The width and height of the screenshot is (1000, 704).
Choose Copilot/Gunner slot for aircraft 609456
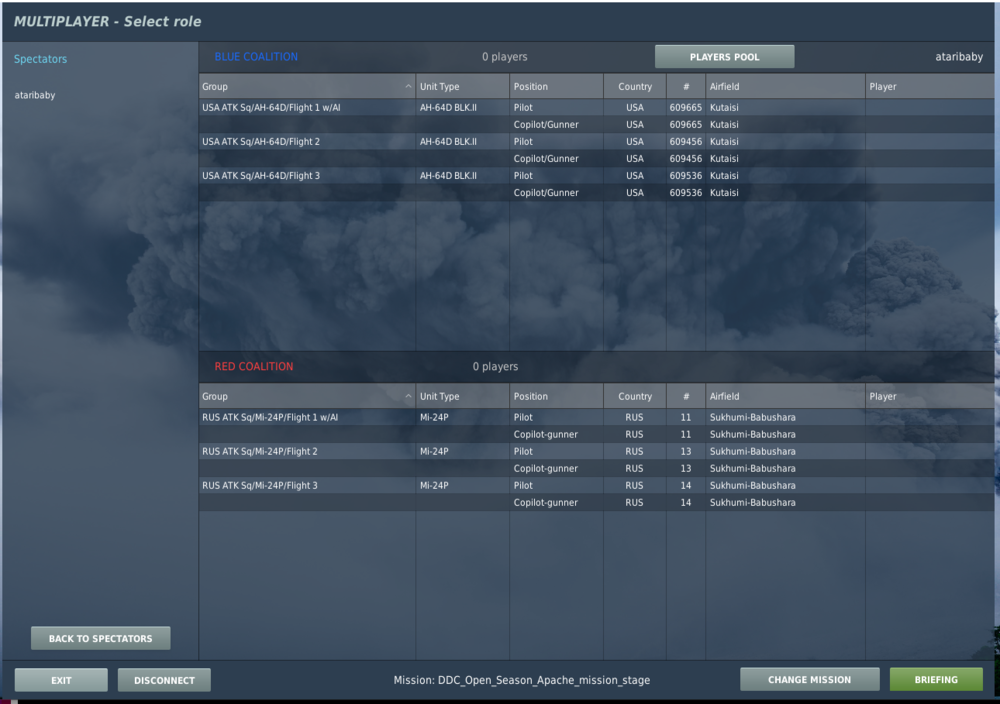[x=546, y=158]
